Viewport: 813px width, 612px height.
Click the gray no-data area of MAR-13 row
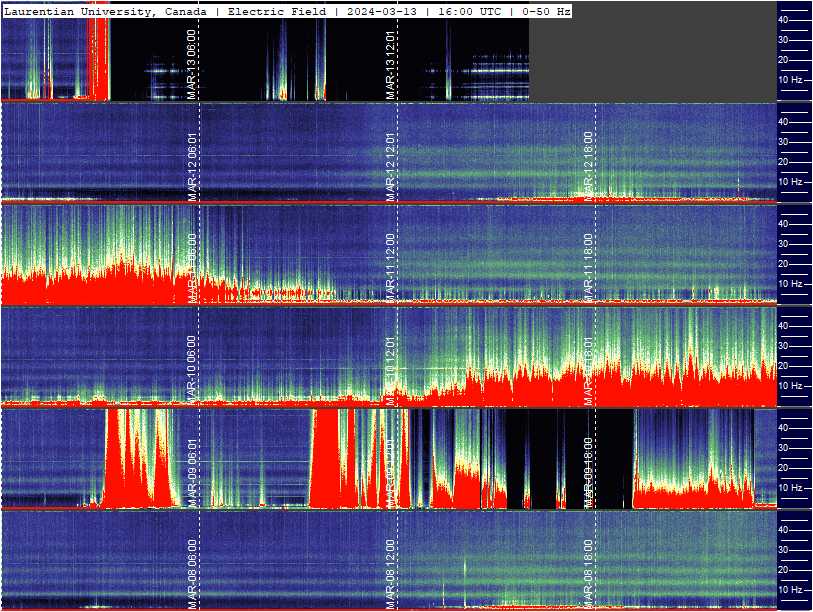tap(653, 52)
